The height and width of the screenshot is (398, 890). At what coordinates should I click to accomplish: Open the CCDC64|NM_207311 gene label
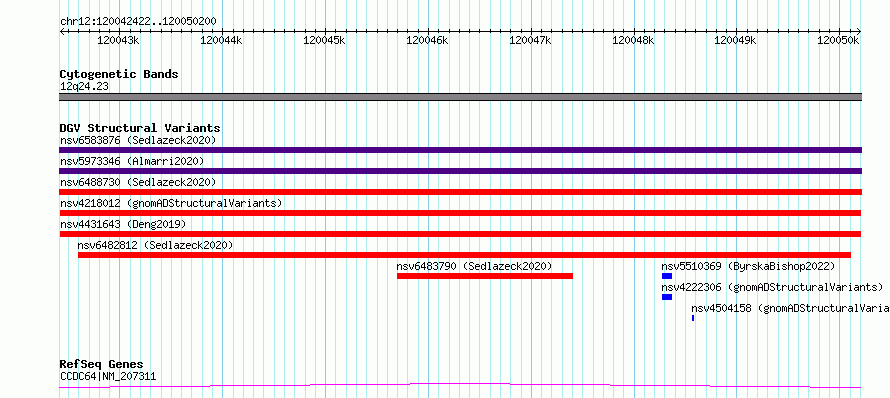click(108, 376)
